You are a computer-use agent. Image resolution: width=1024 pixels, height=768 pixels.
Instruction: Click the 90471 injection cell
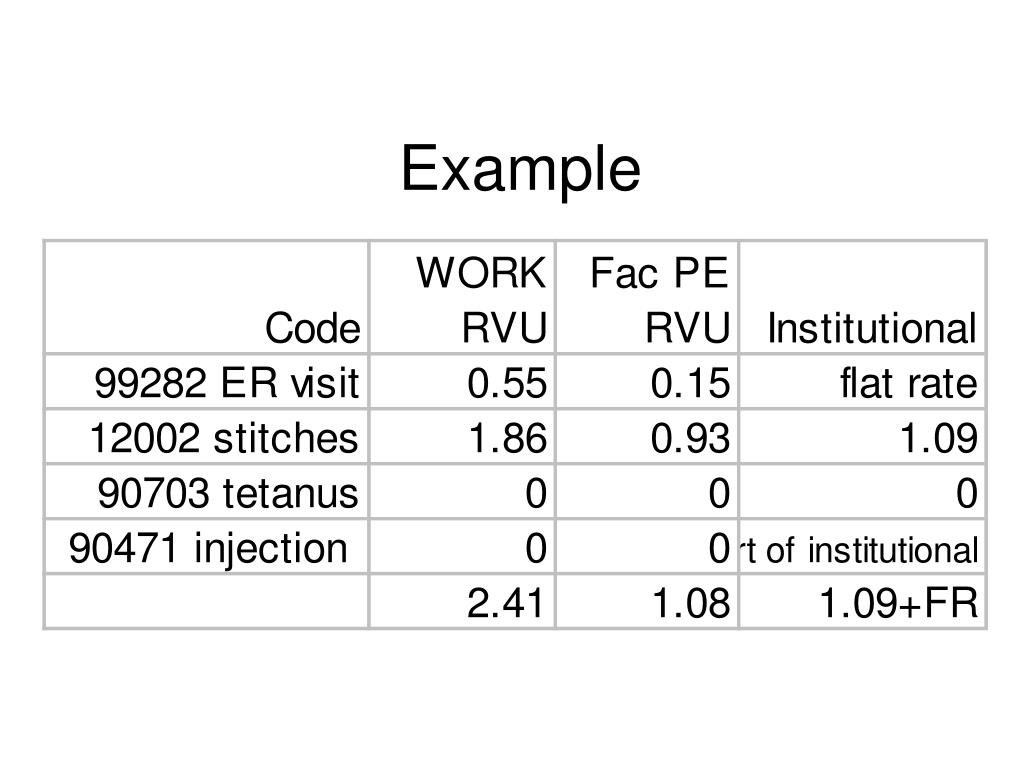point(208,548)
